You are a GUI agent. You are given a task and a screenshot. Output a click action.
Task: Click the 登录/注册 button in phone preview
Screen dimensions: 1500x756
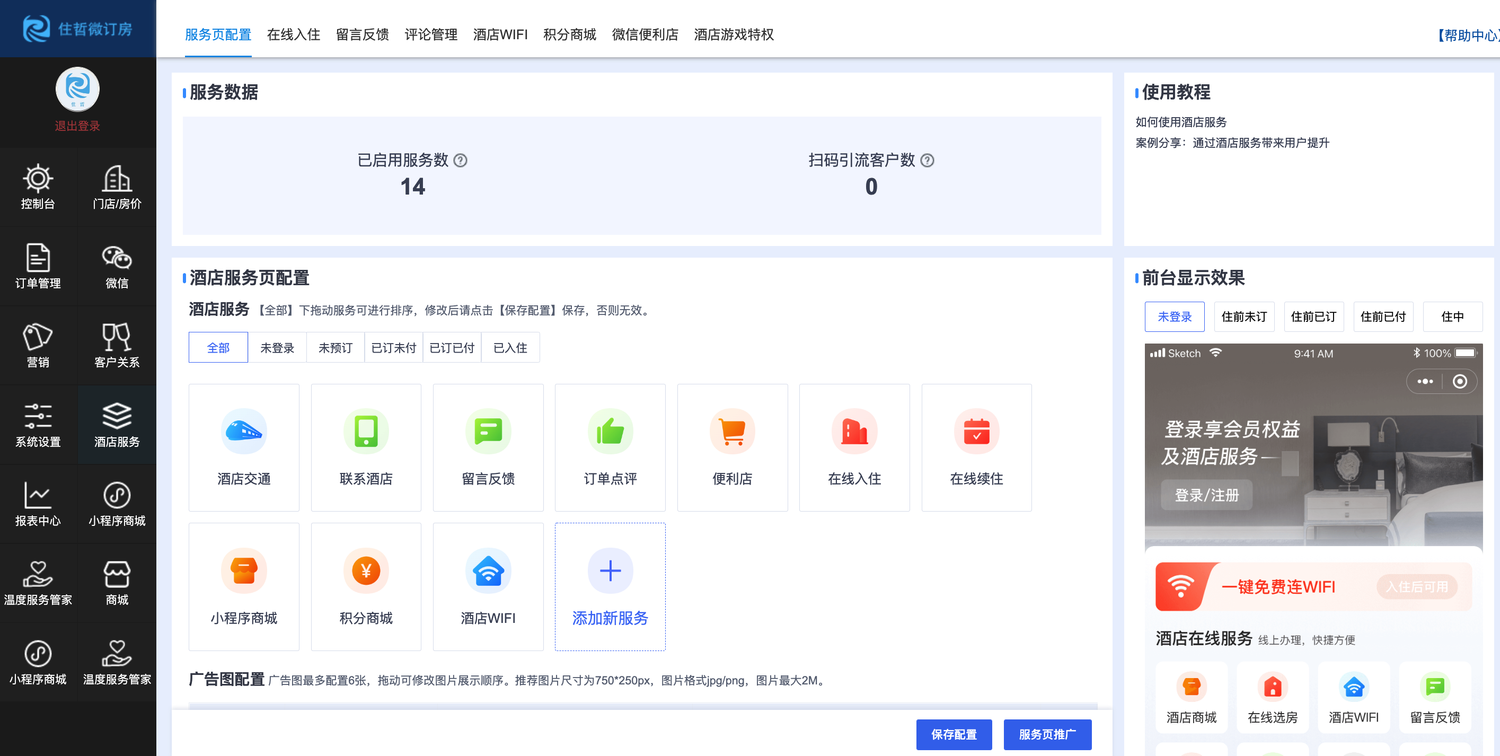pos(1206,495)
